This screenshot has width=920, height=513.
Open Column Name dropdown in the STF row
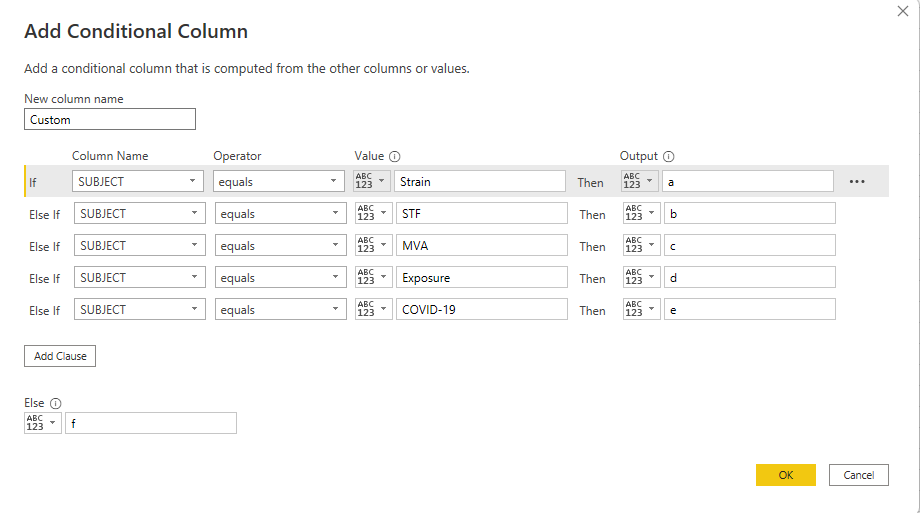[x=140, y=213]
